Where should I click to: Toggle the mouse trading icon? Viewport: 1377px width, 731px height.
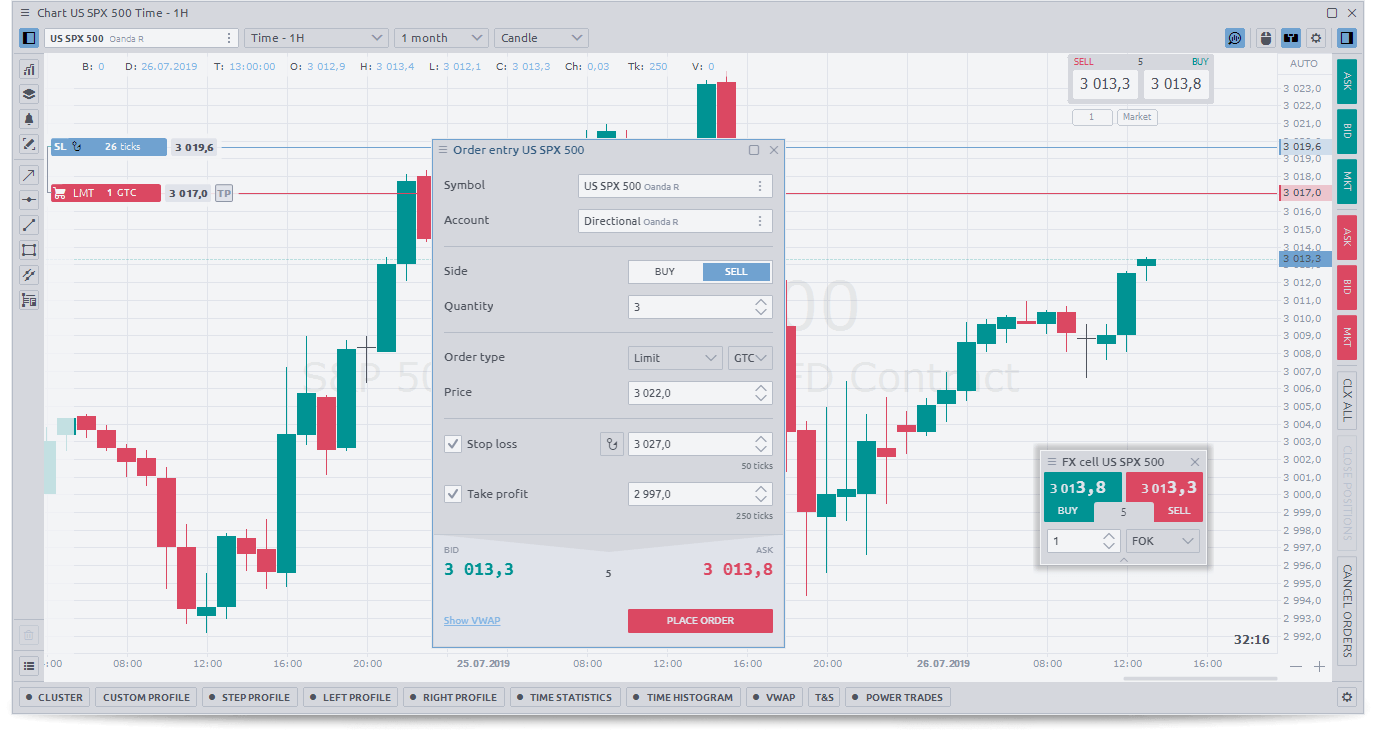pyautogui.click(x=1265, y=38)
